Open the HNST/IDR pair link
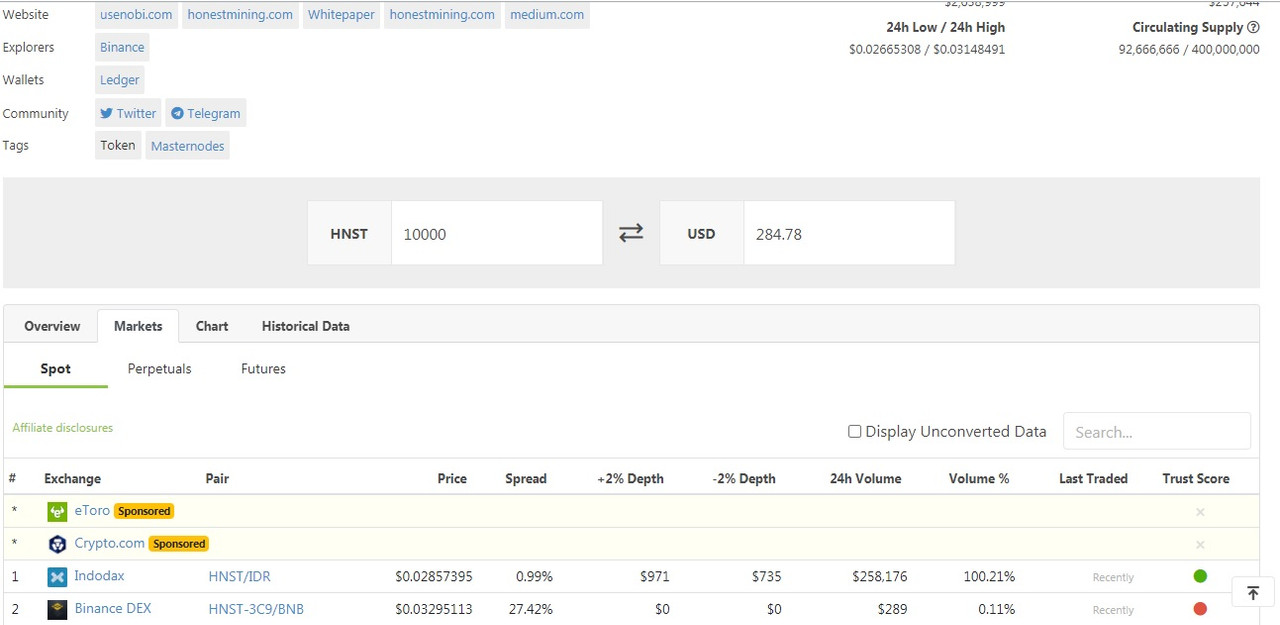This screenshot has height=625, width=1280. click(x=240, y=576)
